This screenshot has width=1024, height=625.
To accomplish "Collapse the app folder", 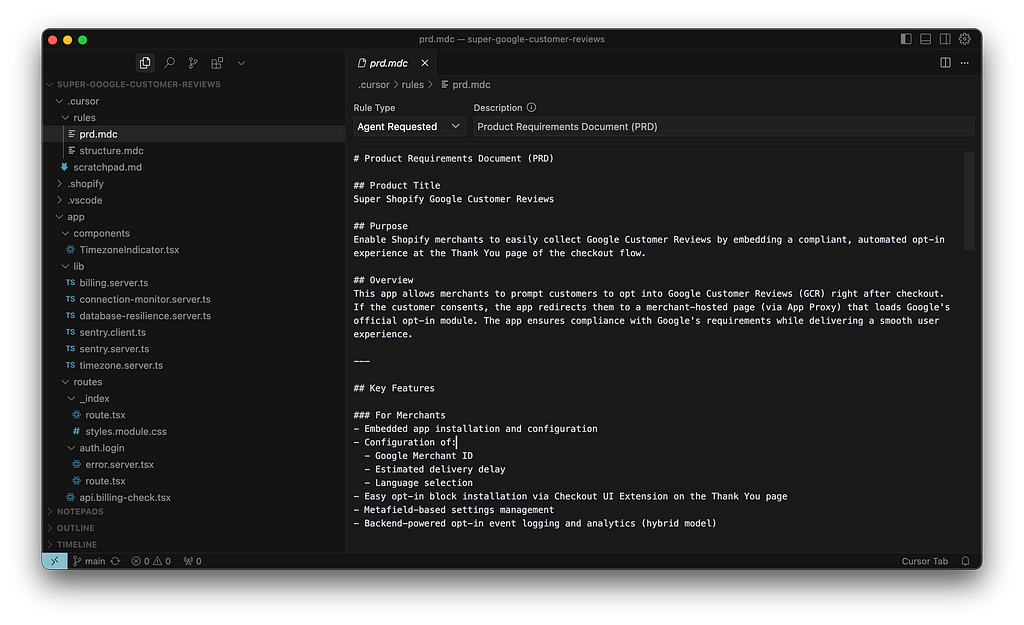I will pos(75,217).
